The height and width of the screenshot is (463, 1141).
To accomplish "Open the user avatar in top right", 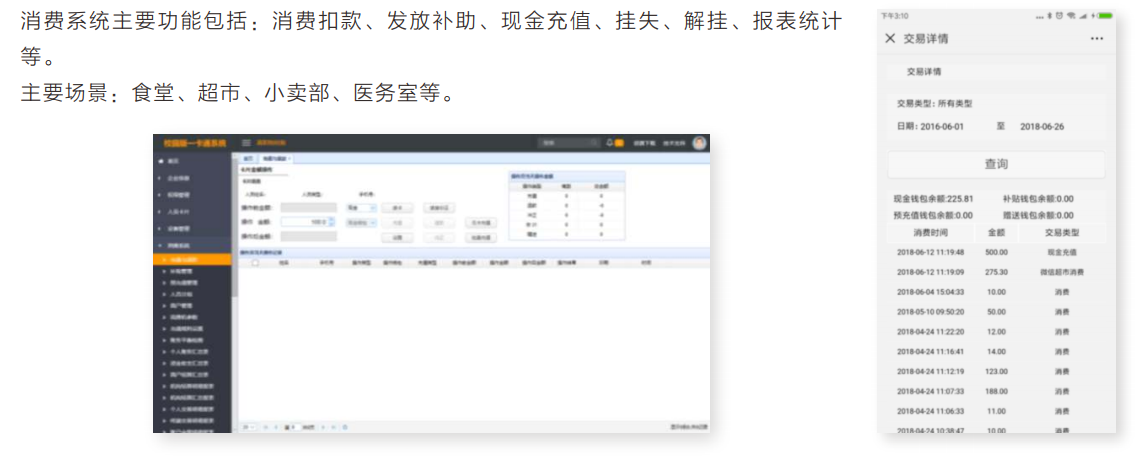I will [699, 143].
